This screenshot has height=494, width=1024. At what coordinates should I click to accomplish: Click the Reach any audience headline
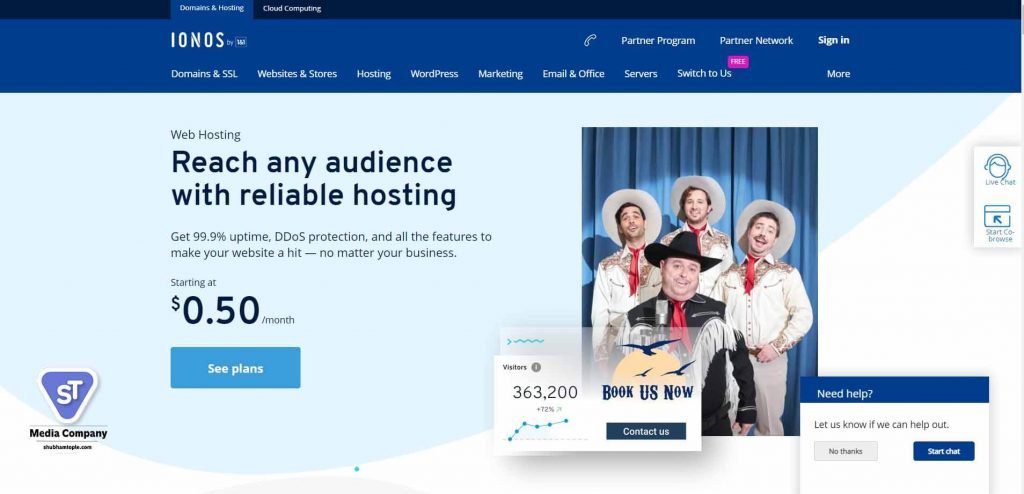click(313, 178)
